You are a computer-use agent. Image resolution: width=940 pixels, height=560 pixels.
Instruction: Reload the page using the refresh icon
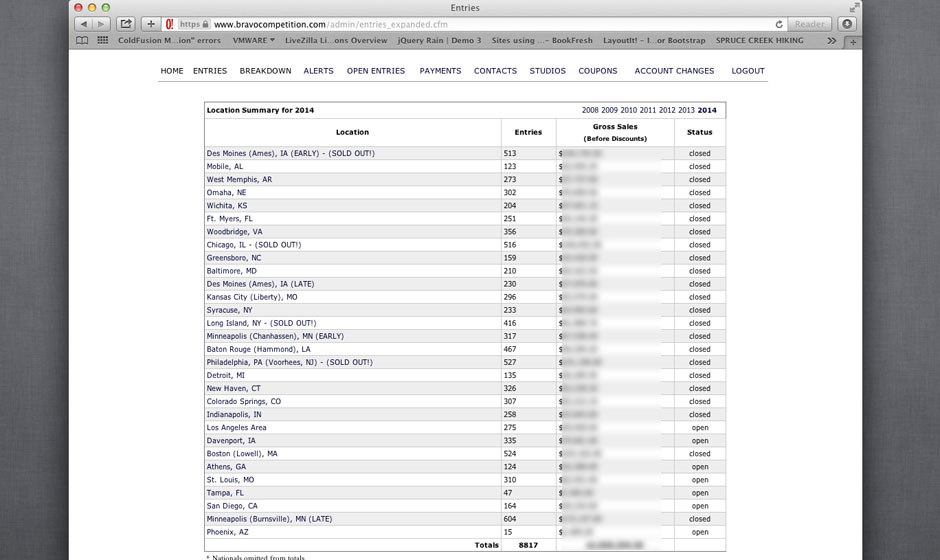[x=779, y=25]
